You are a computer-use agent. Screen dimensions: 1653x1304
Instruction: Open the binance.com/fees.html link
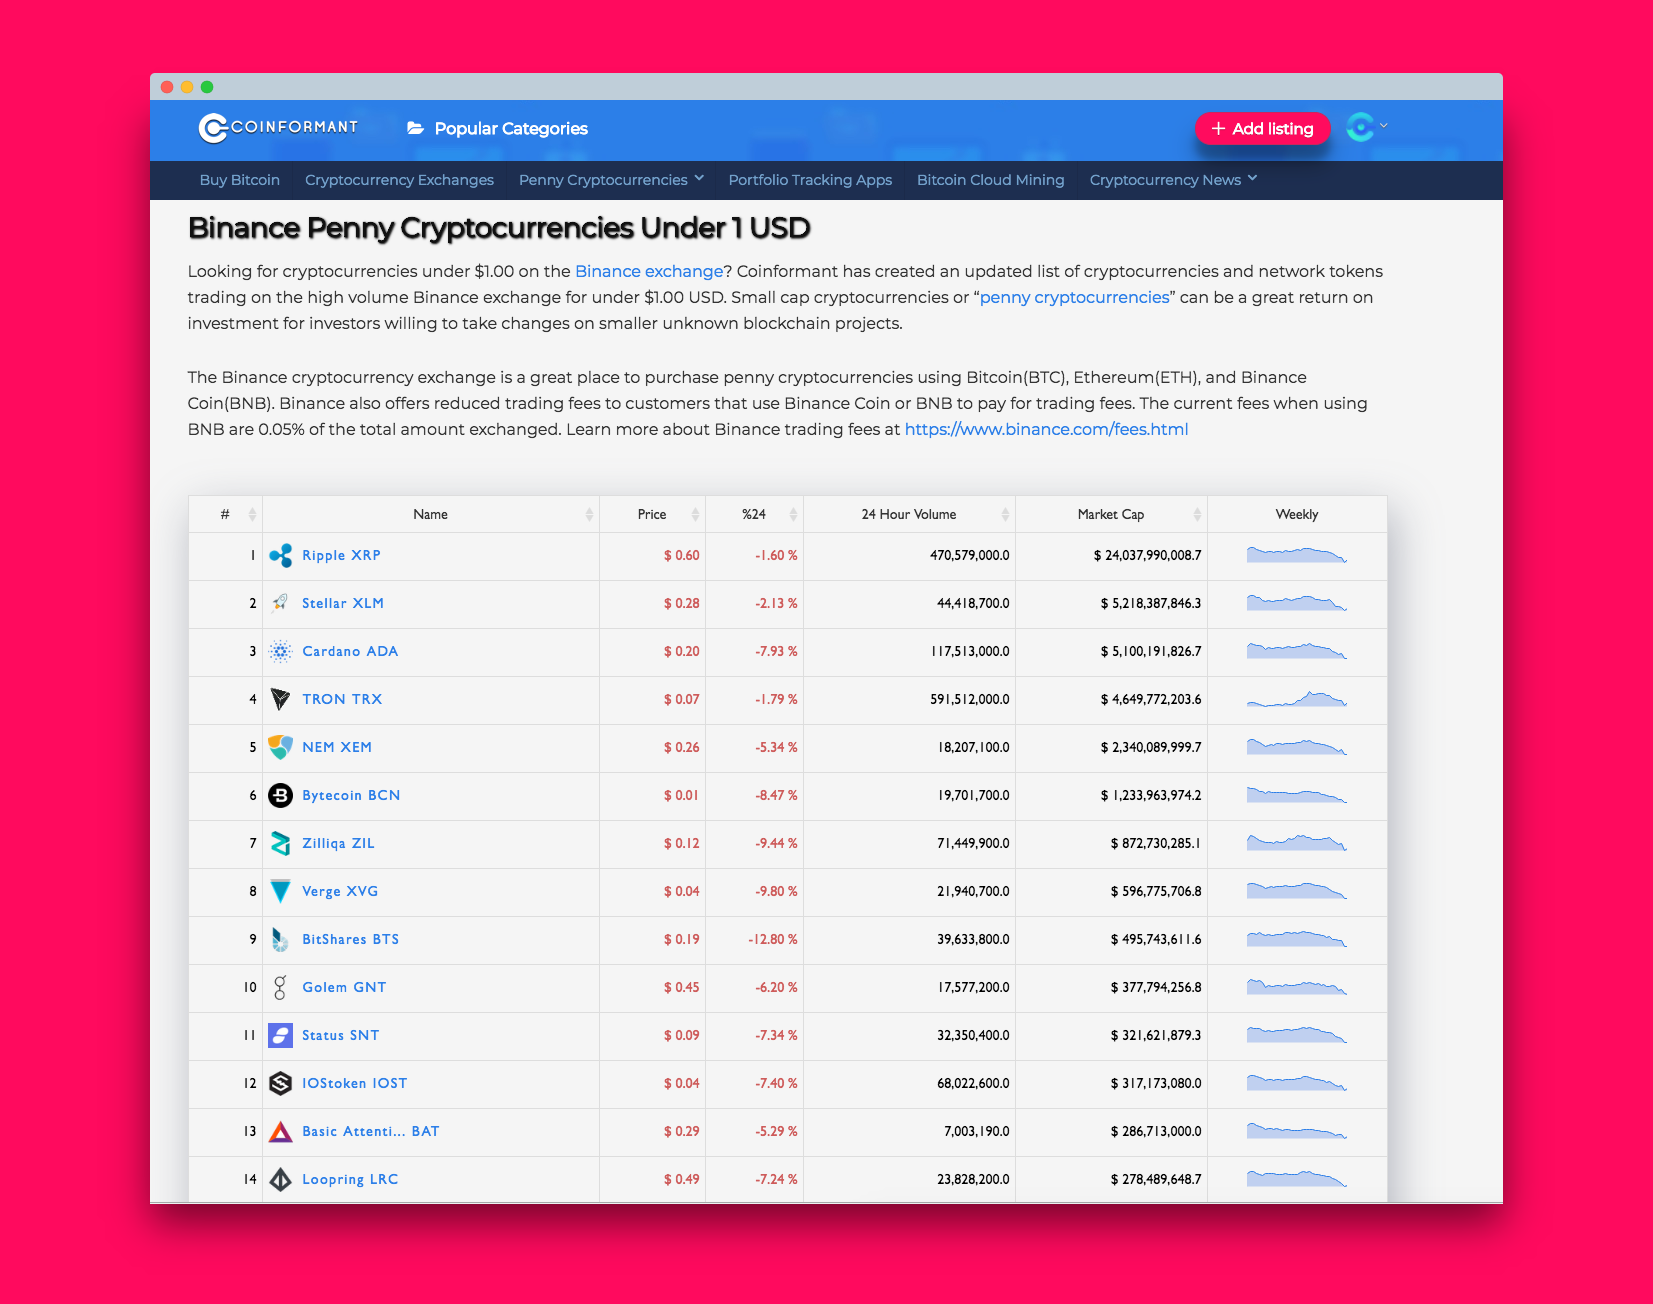(1046, 429)
